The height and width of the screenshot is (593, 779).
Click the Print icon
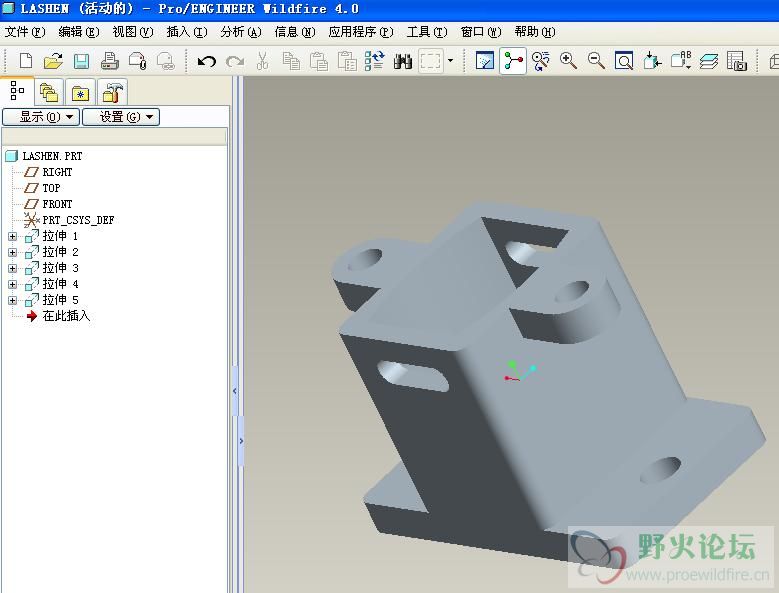pos(109,61)
